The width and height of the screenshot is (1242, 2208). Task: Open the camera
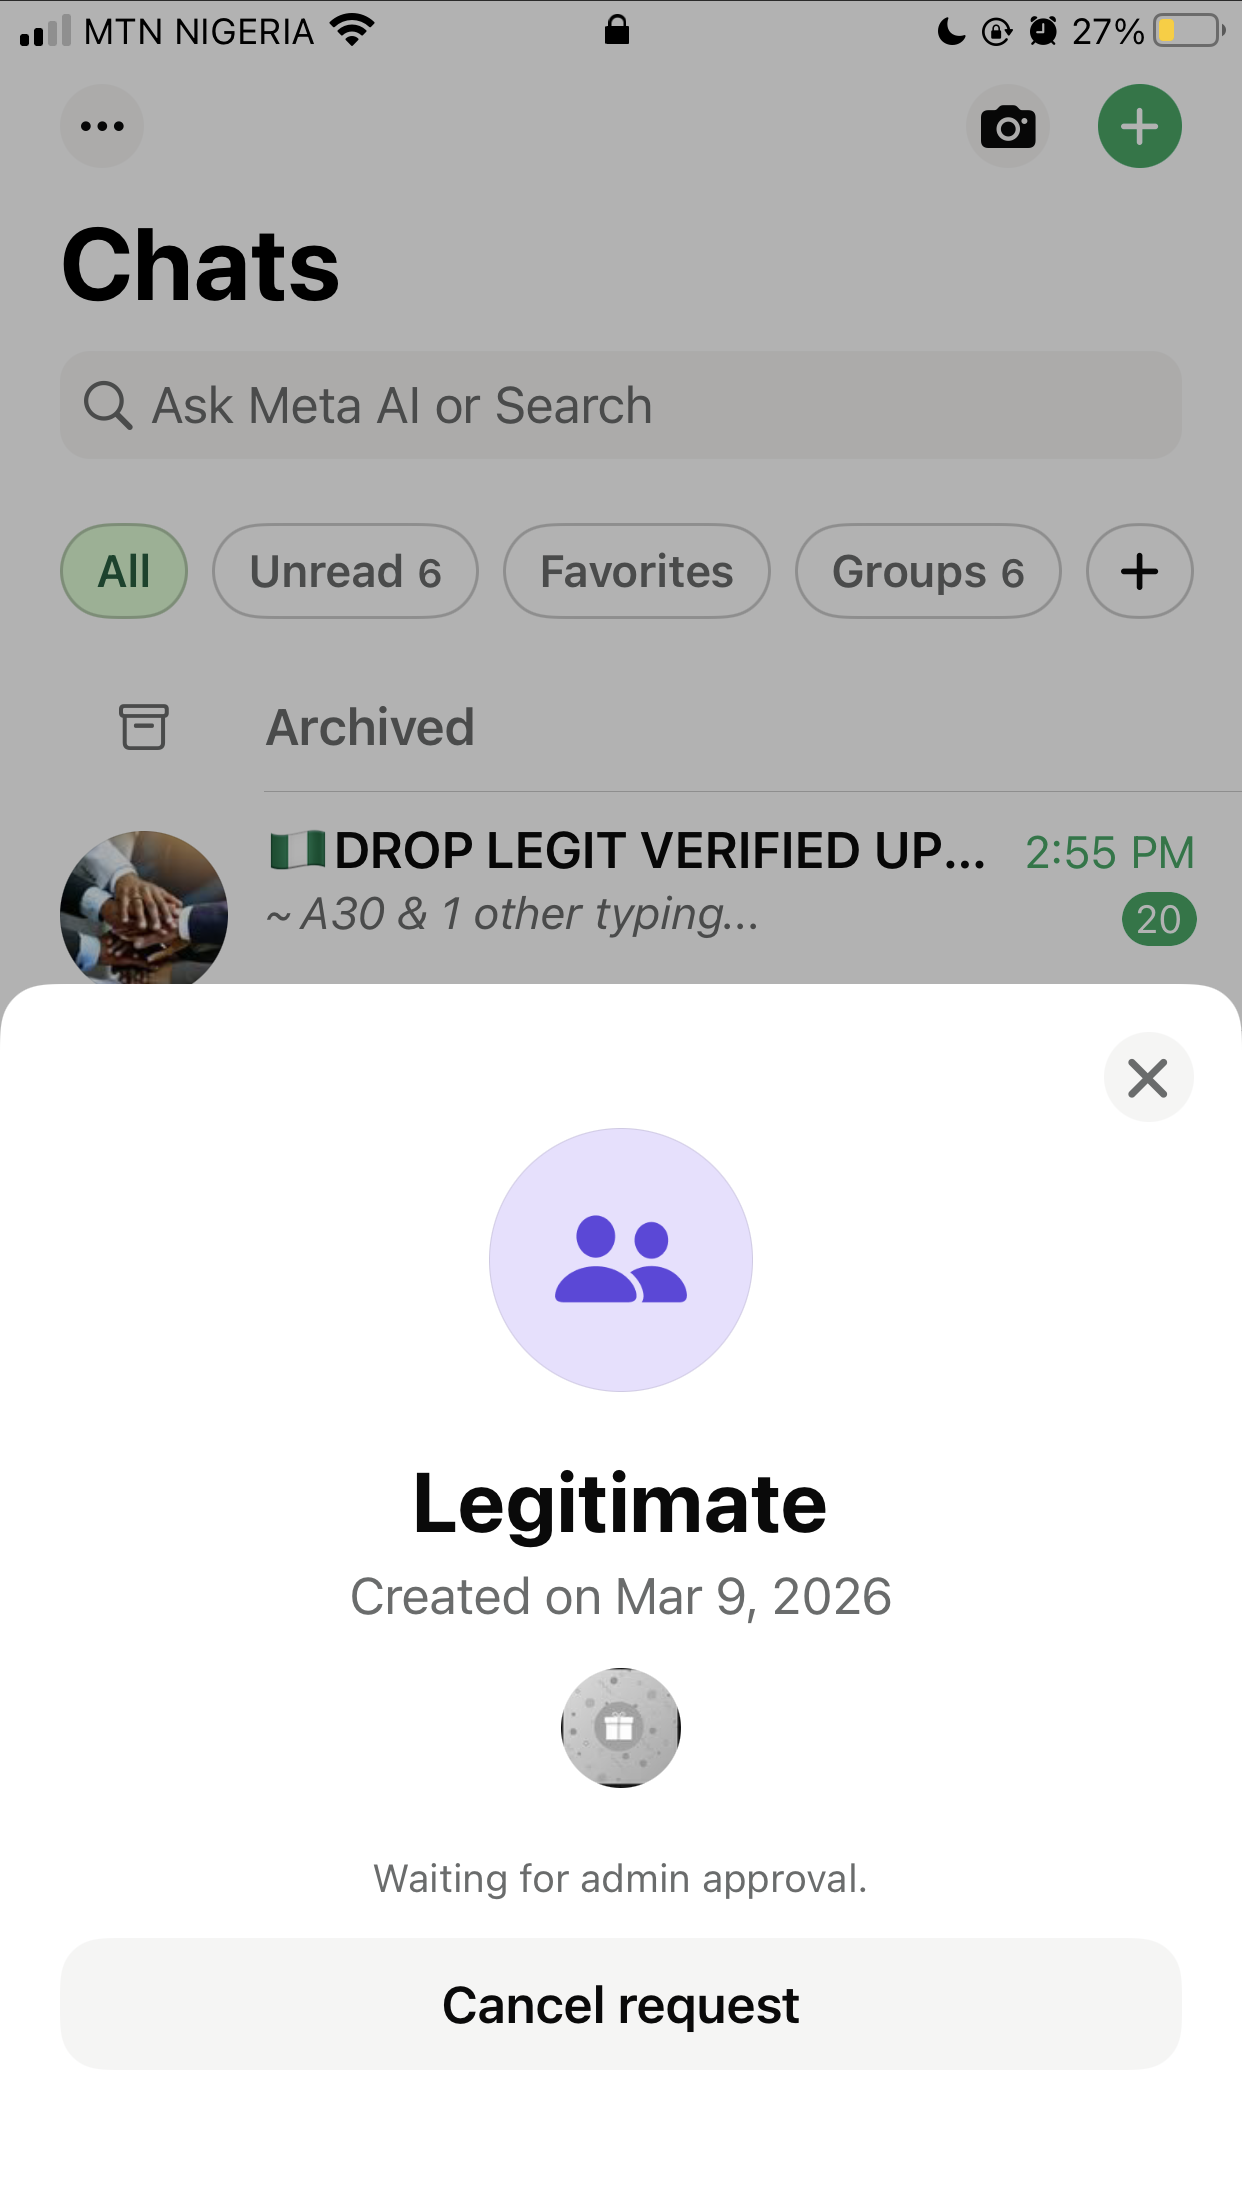(x=1007, y=127)
